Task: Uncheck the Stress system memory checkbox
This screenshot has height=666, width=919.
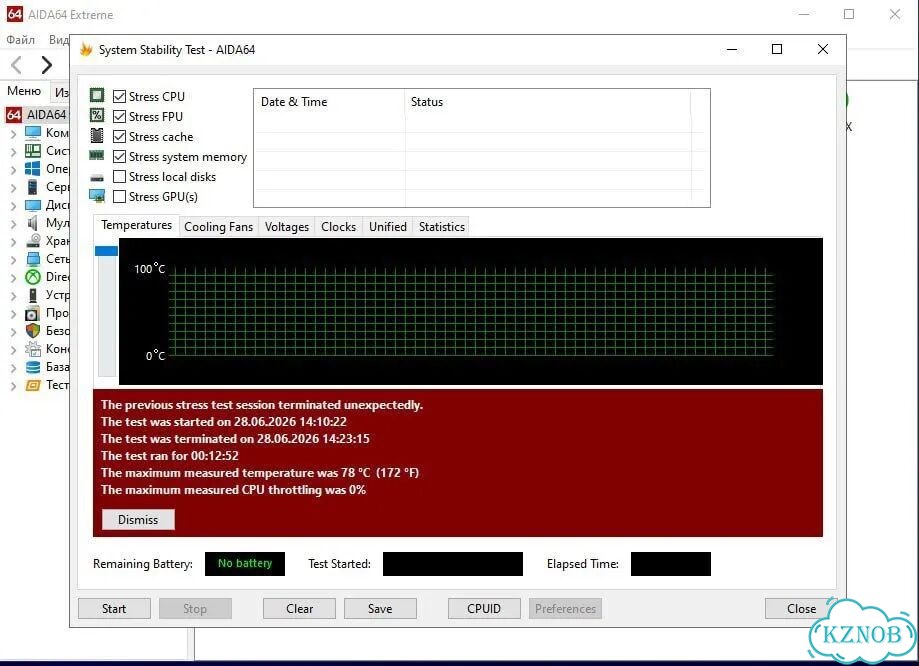Action: (x=119, y=157)
